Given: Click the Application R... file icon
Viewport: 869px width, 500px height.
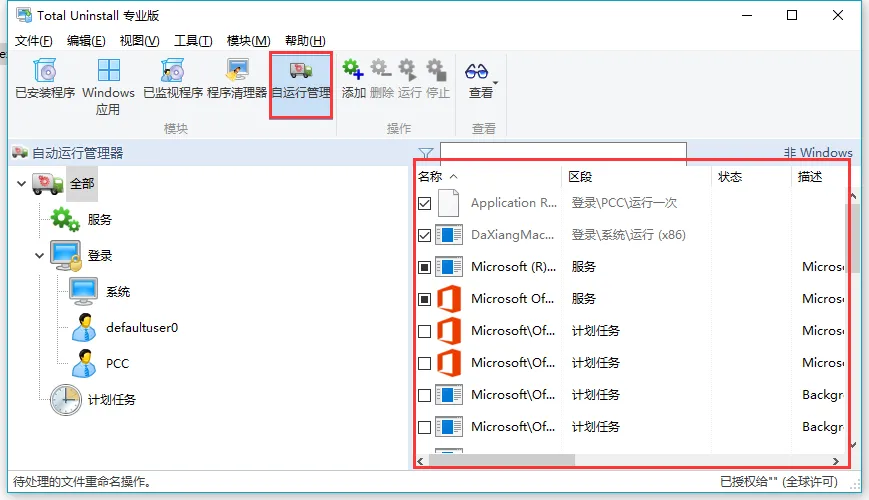Looking at the screenshot, I should click(x=448, y=203).
